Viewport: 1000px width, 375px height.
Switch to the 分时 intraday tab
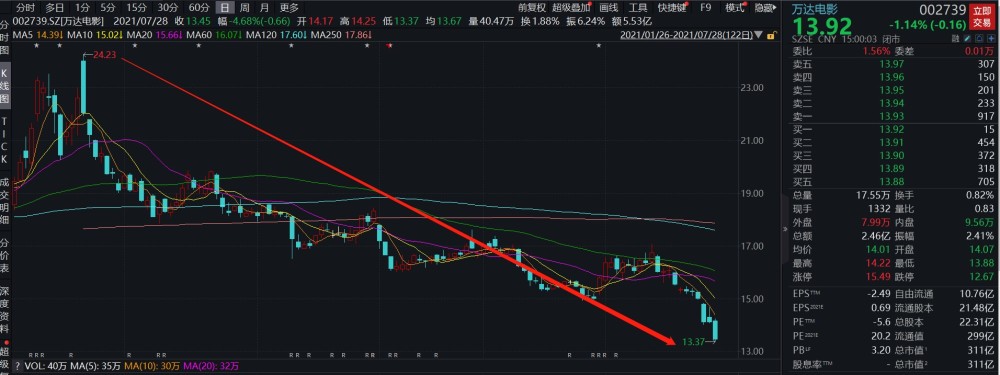(x=25, y=8)
